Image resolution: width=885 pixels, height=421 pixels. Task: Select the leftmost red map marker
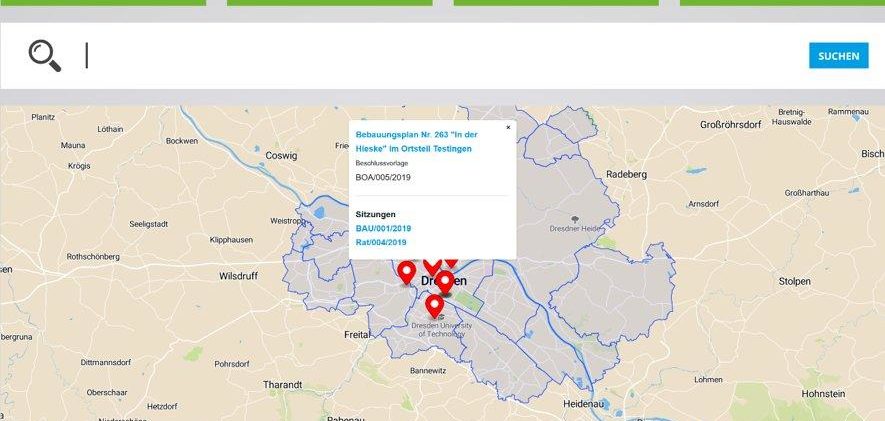[406, 271]
